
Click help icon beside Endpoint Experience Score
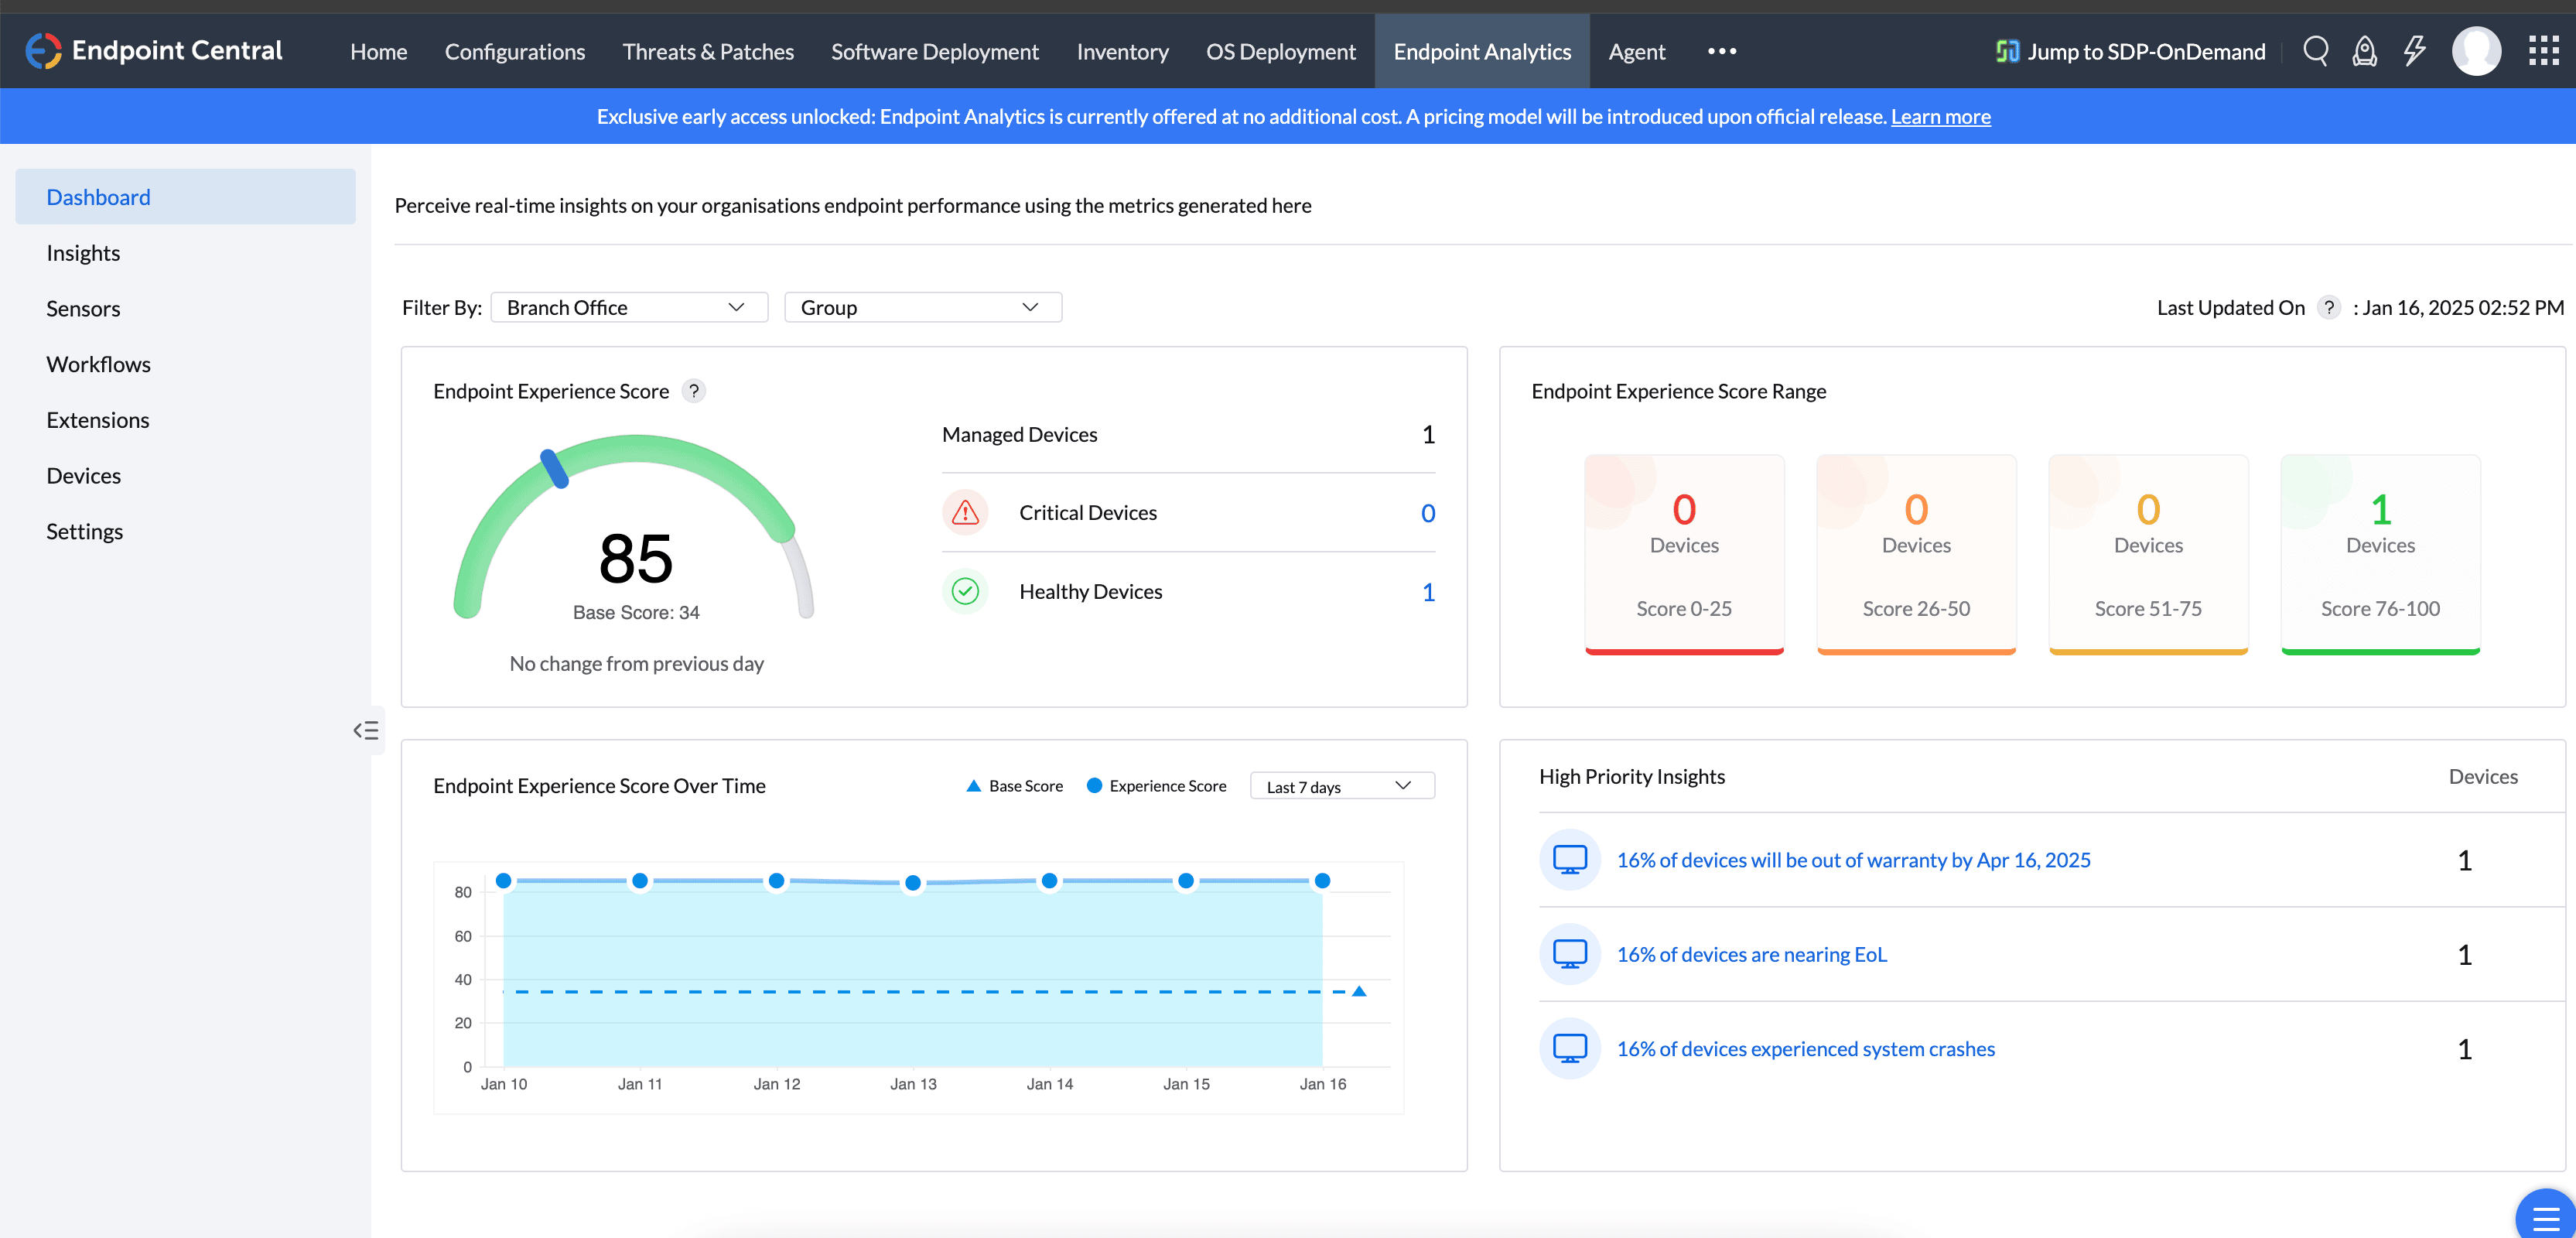693,391
